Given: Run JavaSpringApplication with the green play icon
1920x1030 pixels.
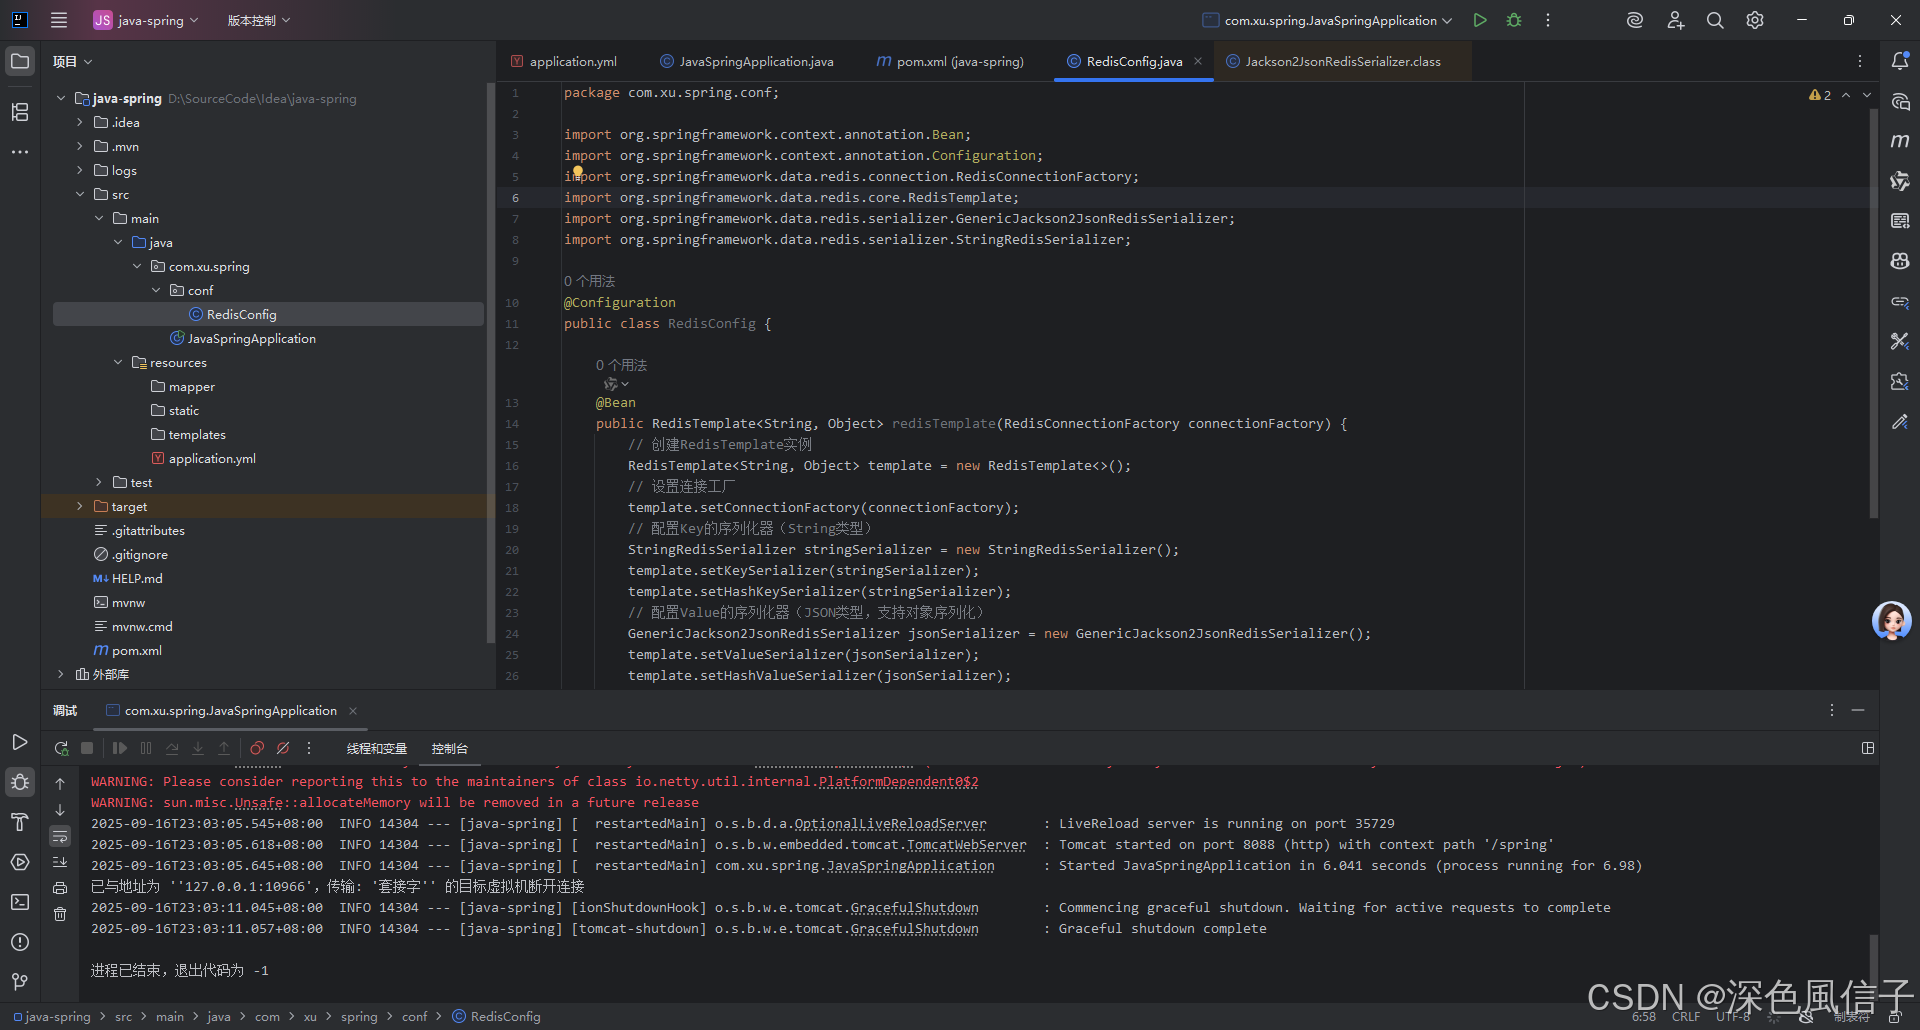Looking at the screenshot, I should 1480,20.
